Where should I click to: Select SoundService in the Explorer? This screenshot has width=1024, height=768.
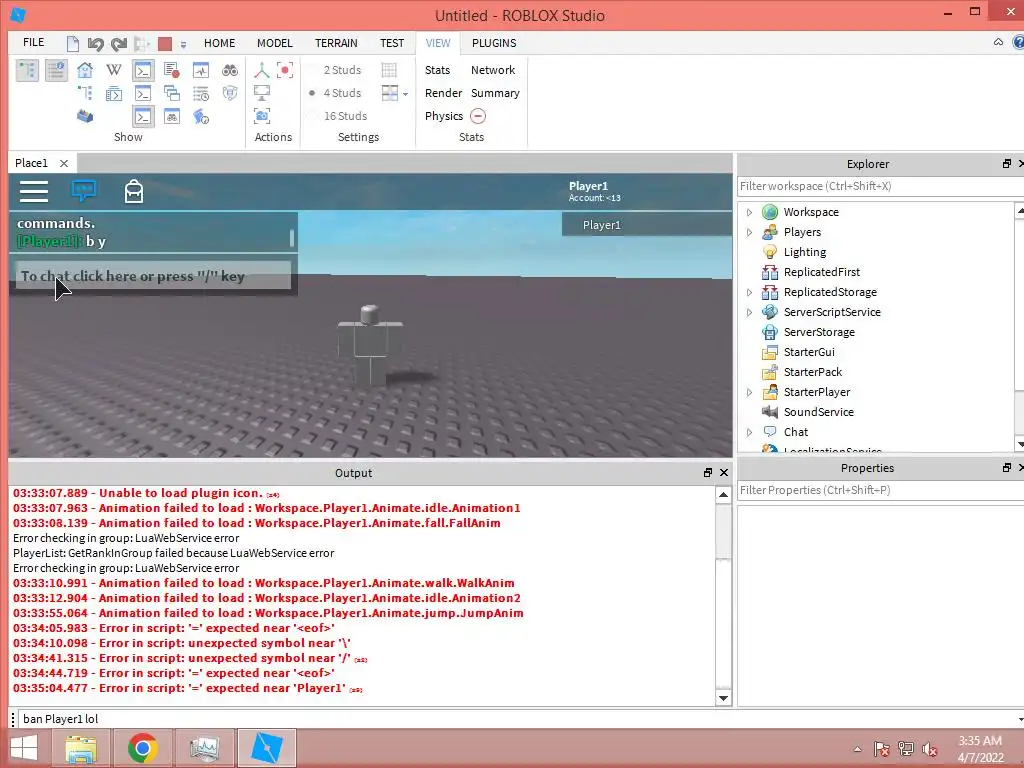(818, 412)
